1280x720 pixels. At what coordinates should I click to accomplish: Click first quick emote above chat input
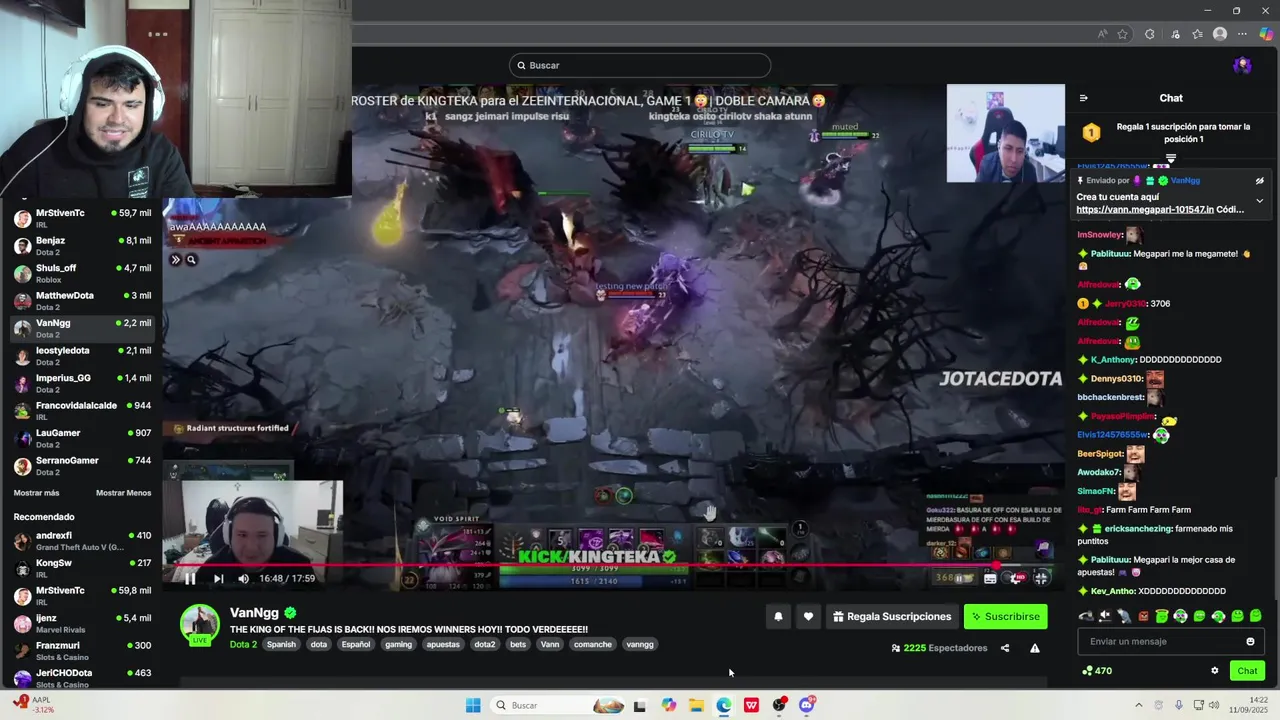coord(1086,616)
